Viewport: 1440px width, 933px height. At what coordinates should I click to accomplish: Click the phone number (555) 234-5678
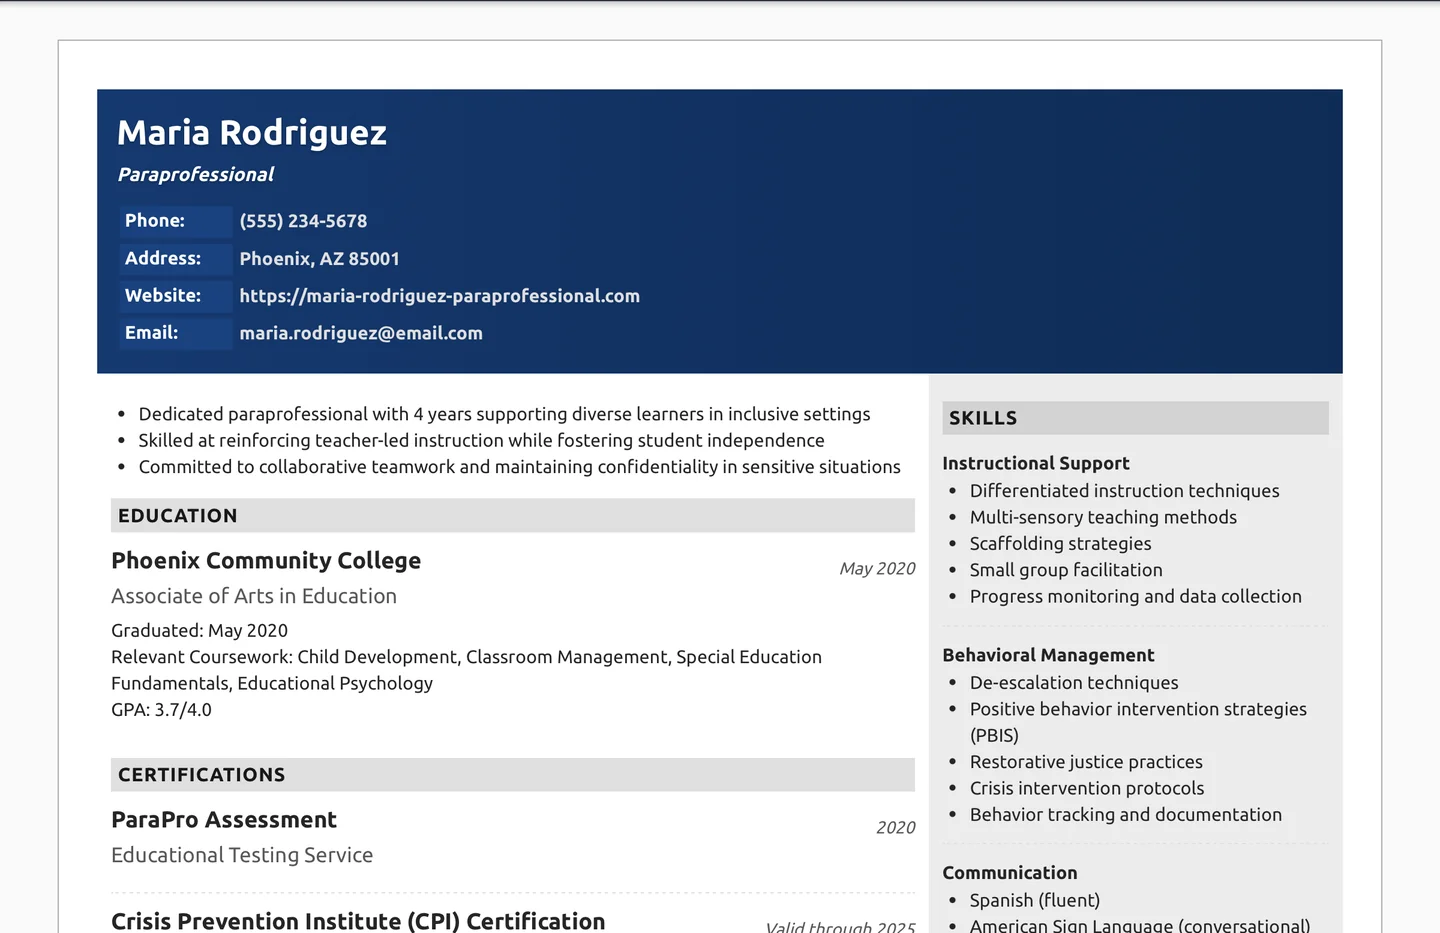point(303,221)
